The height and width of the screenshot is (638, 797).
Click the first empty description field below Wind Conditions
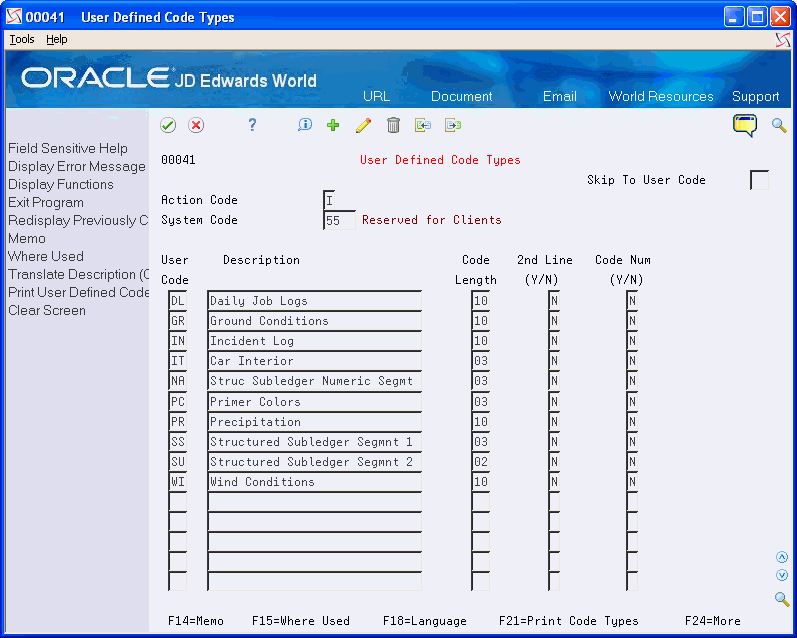coord(315,502)
